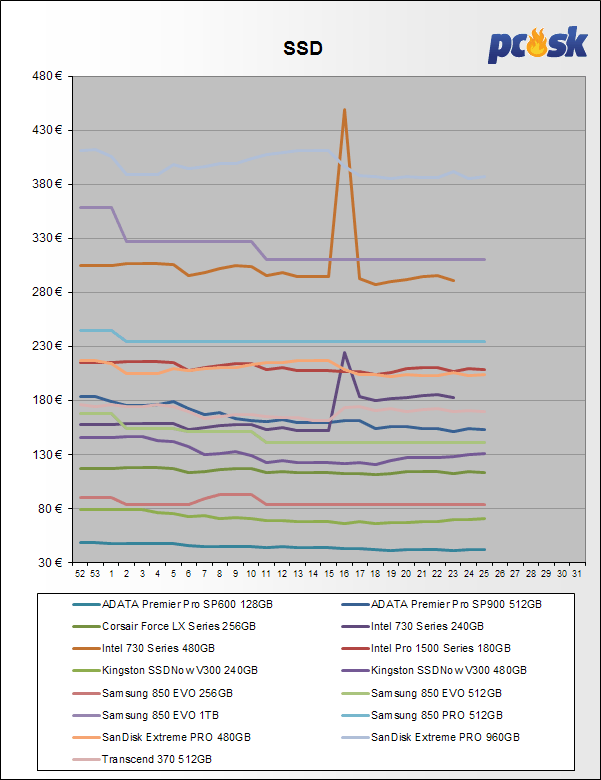The image size is (601, 780).
Task: Select Corsair Force LX Series 256GB legend label
Action: [179, 626]
